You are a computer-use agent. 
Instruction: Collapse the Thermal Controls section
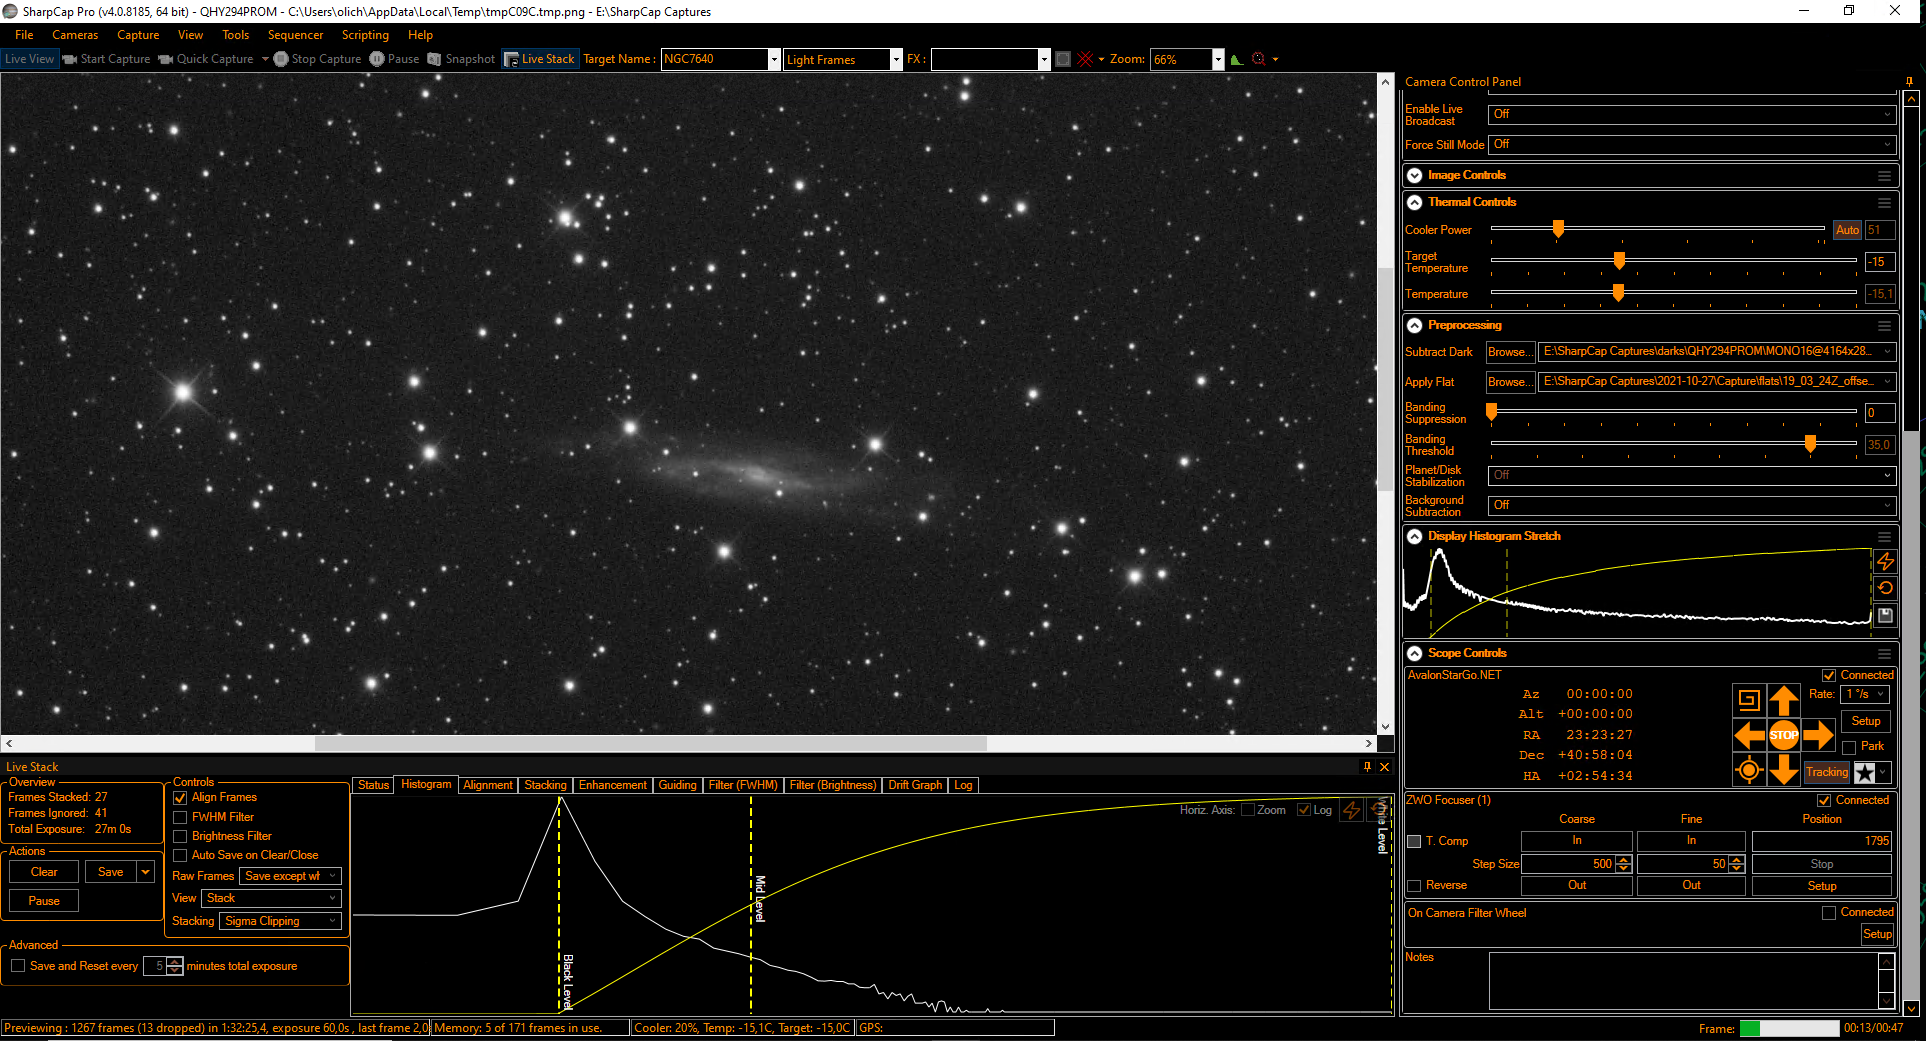pos(1415,202)
